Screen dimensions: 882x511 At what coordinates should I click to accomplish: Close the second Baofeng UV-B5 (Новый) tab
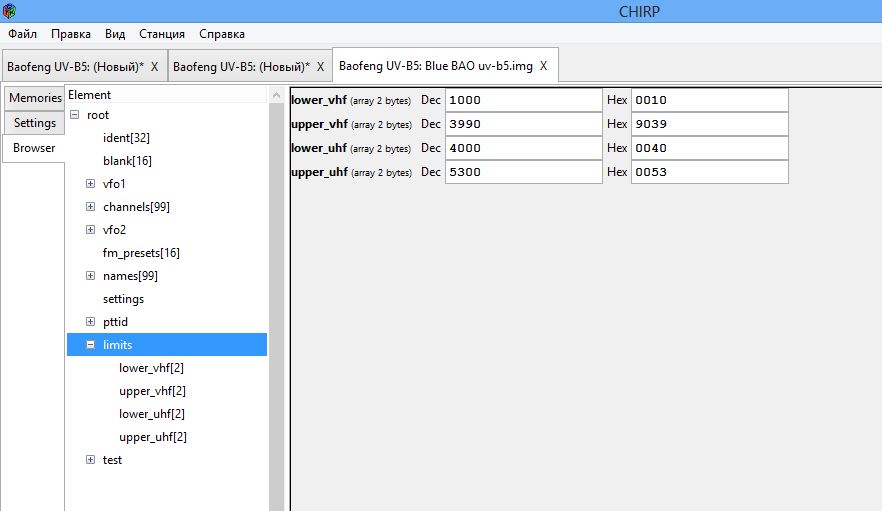(321, 66)
